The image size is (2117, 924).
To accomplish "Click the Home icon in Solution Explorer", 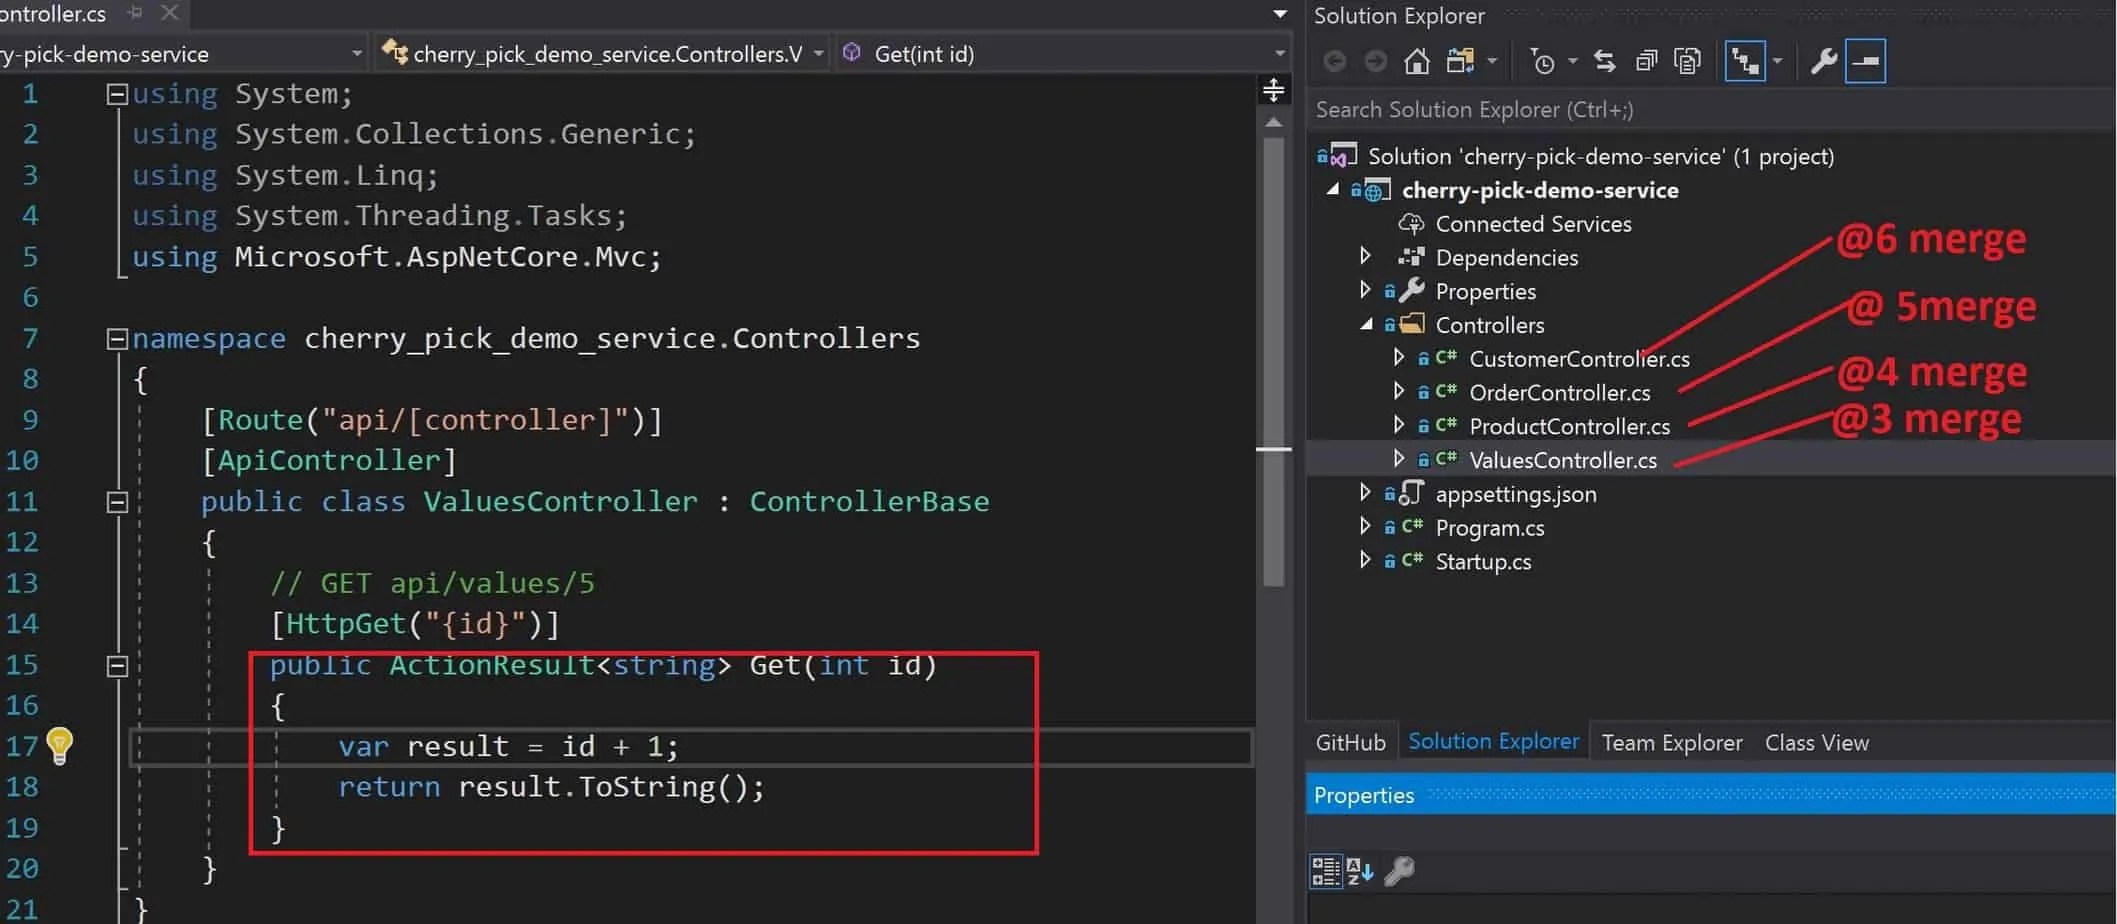I will pyautogui.click(x=1416, y=60).
